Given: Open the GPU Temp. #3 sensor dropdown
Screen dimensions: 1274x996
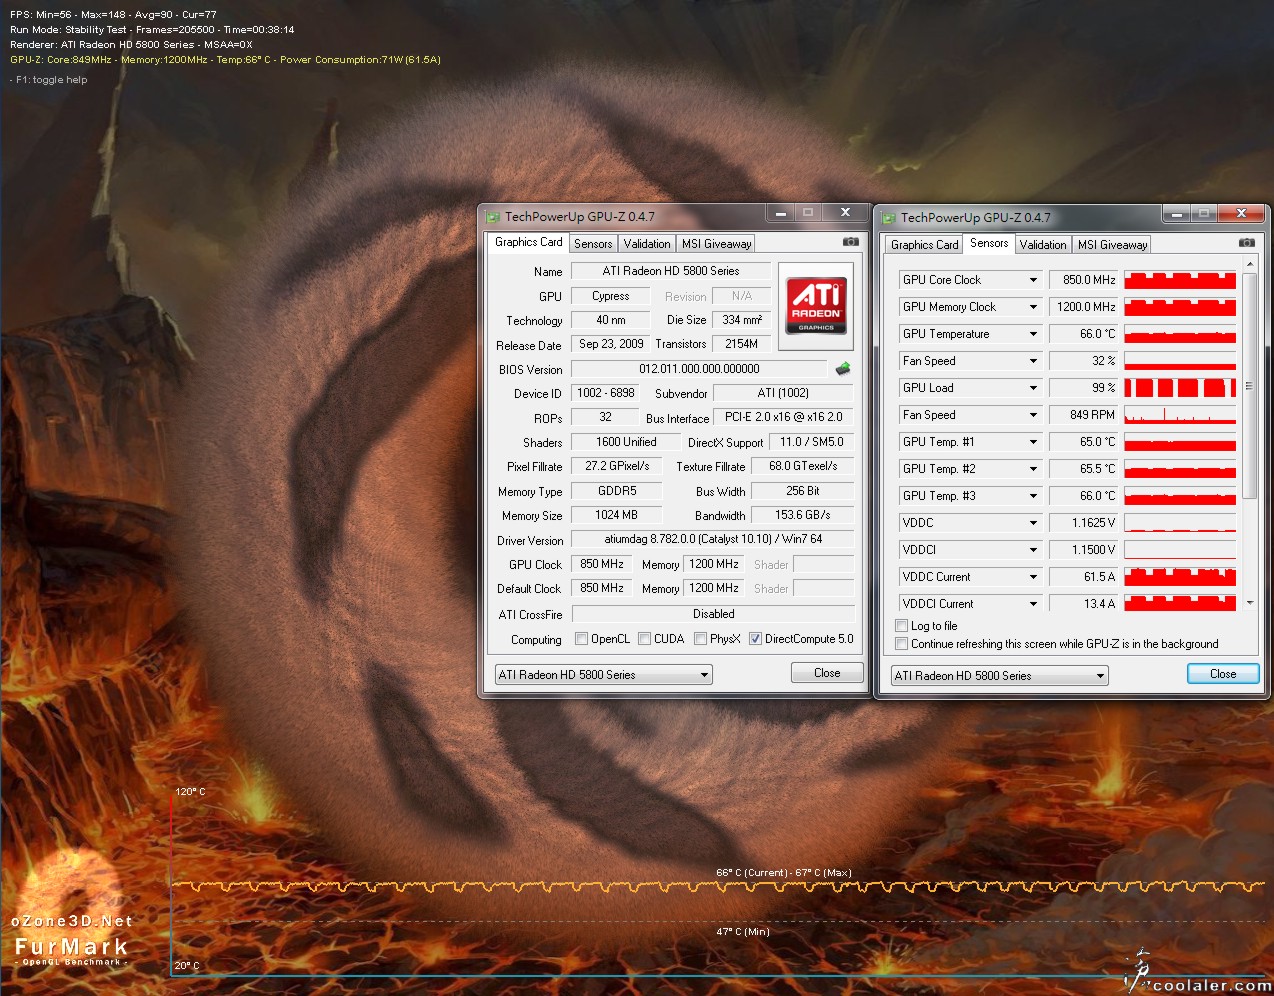Looking at the screenshot, I should pos(1033,496).
